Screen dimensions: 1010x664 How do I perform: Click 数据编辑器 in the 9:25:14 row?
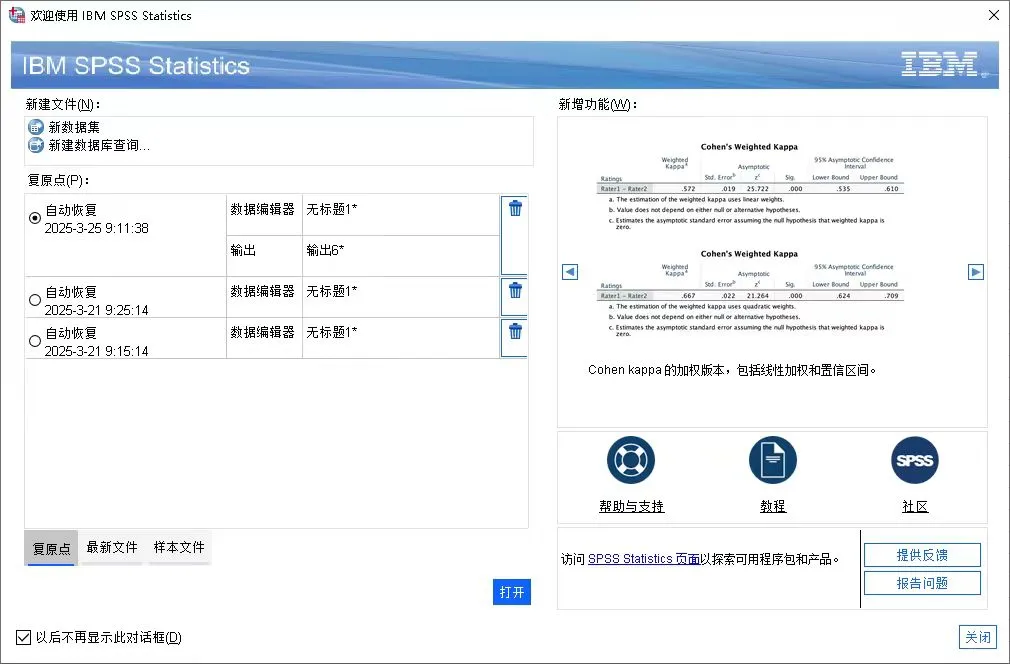click(x=264, y=297)
